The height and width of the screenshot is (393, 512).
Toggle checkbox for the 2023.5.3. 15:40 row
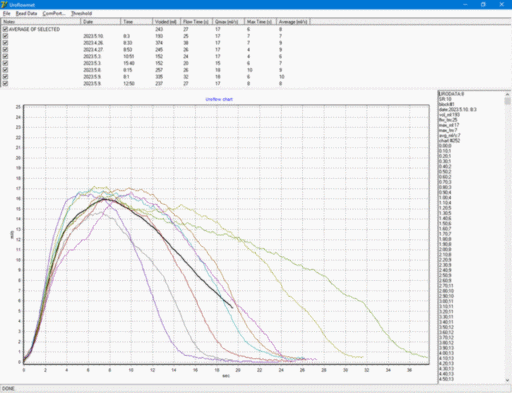click(x=5, y=63)
